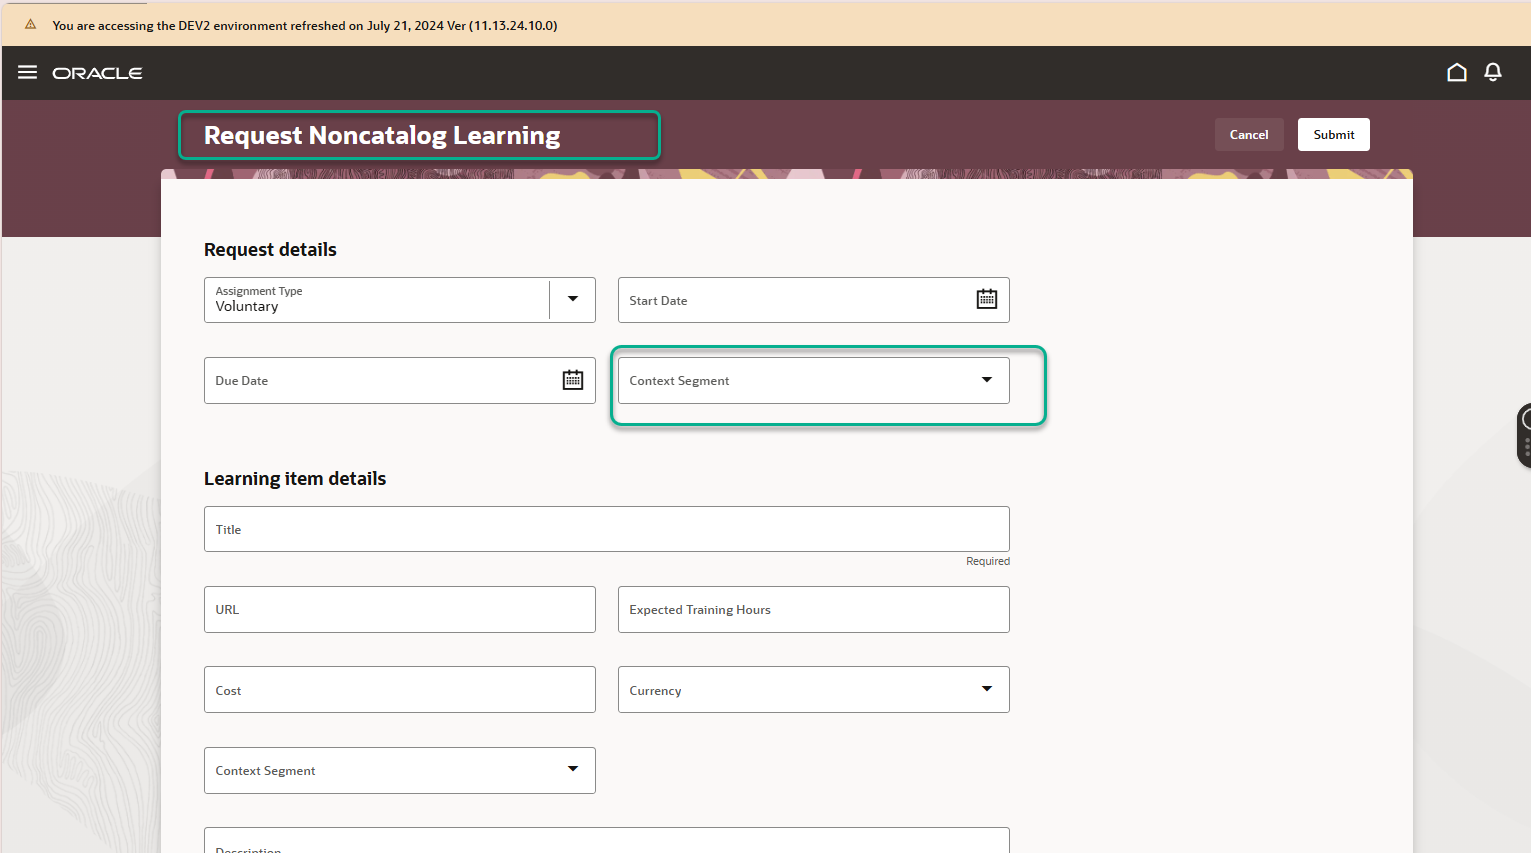The image size is (1531, 853).
Task: Open the Start Date calendar picker
Action: pos(987,299)
